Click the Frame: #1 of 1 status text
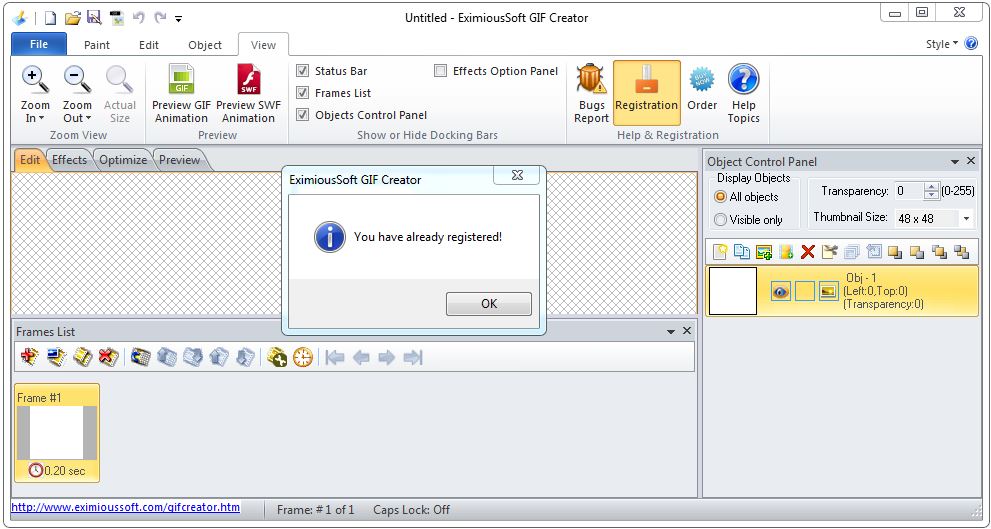Screen dimensions: 991x529 click(x=315, y=509)
